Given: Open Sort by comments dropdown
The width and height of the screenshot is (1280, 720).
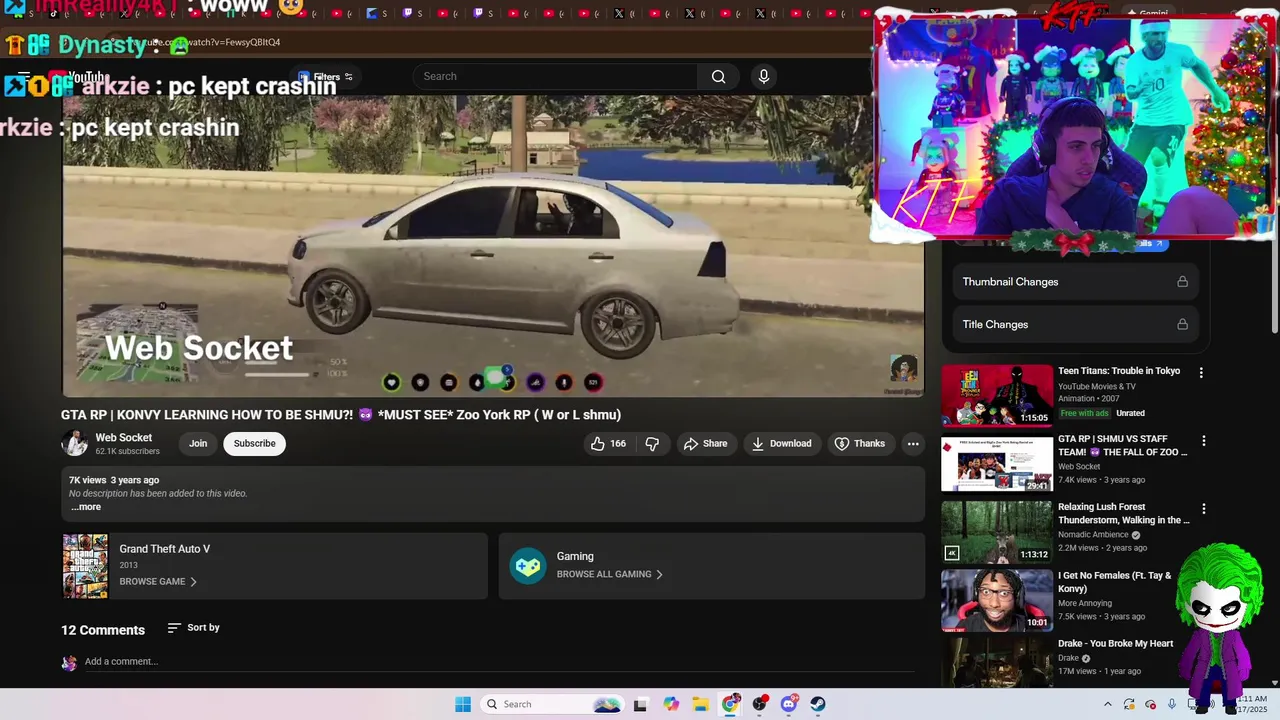Looking at the screenshot, I should [x=193, y=628].
